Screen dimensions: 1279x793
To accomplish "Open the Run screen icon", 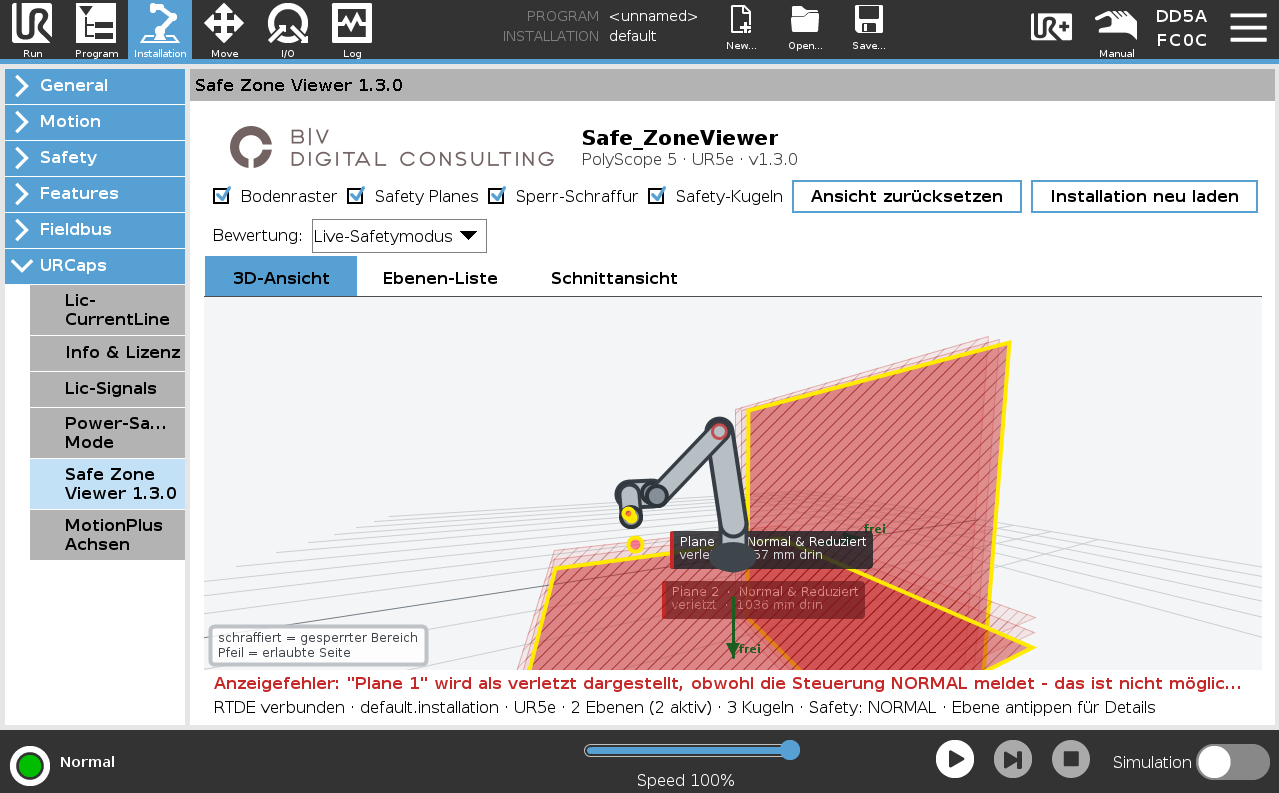I will pos(32,30).
